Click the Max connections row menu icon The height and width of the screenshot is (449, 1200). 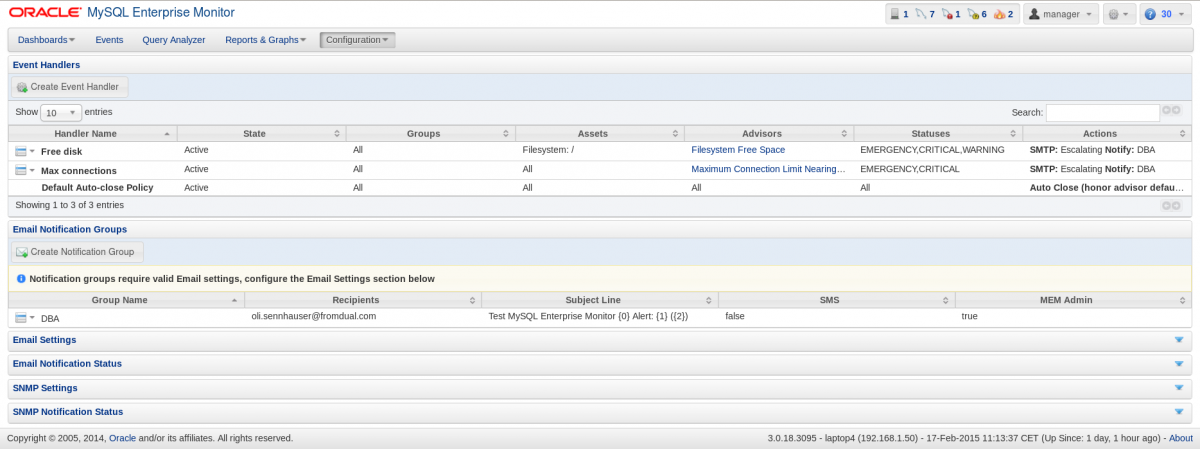coord(21,170)
